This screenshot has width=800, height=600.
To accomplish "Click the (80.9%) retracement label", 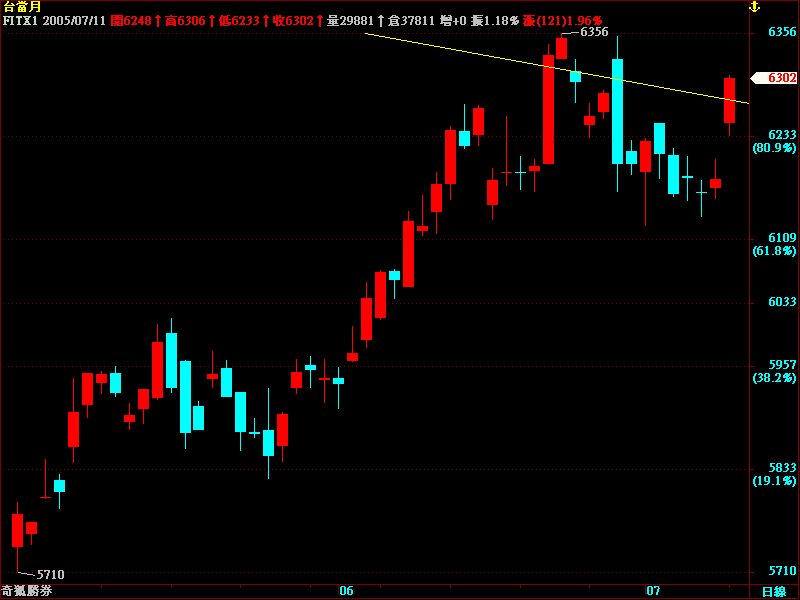I will tap(774, 148).
